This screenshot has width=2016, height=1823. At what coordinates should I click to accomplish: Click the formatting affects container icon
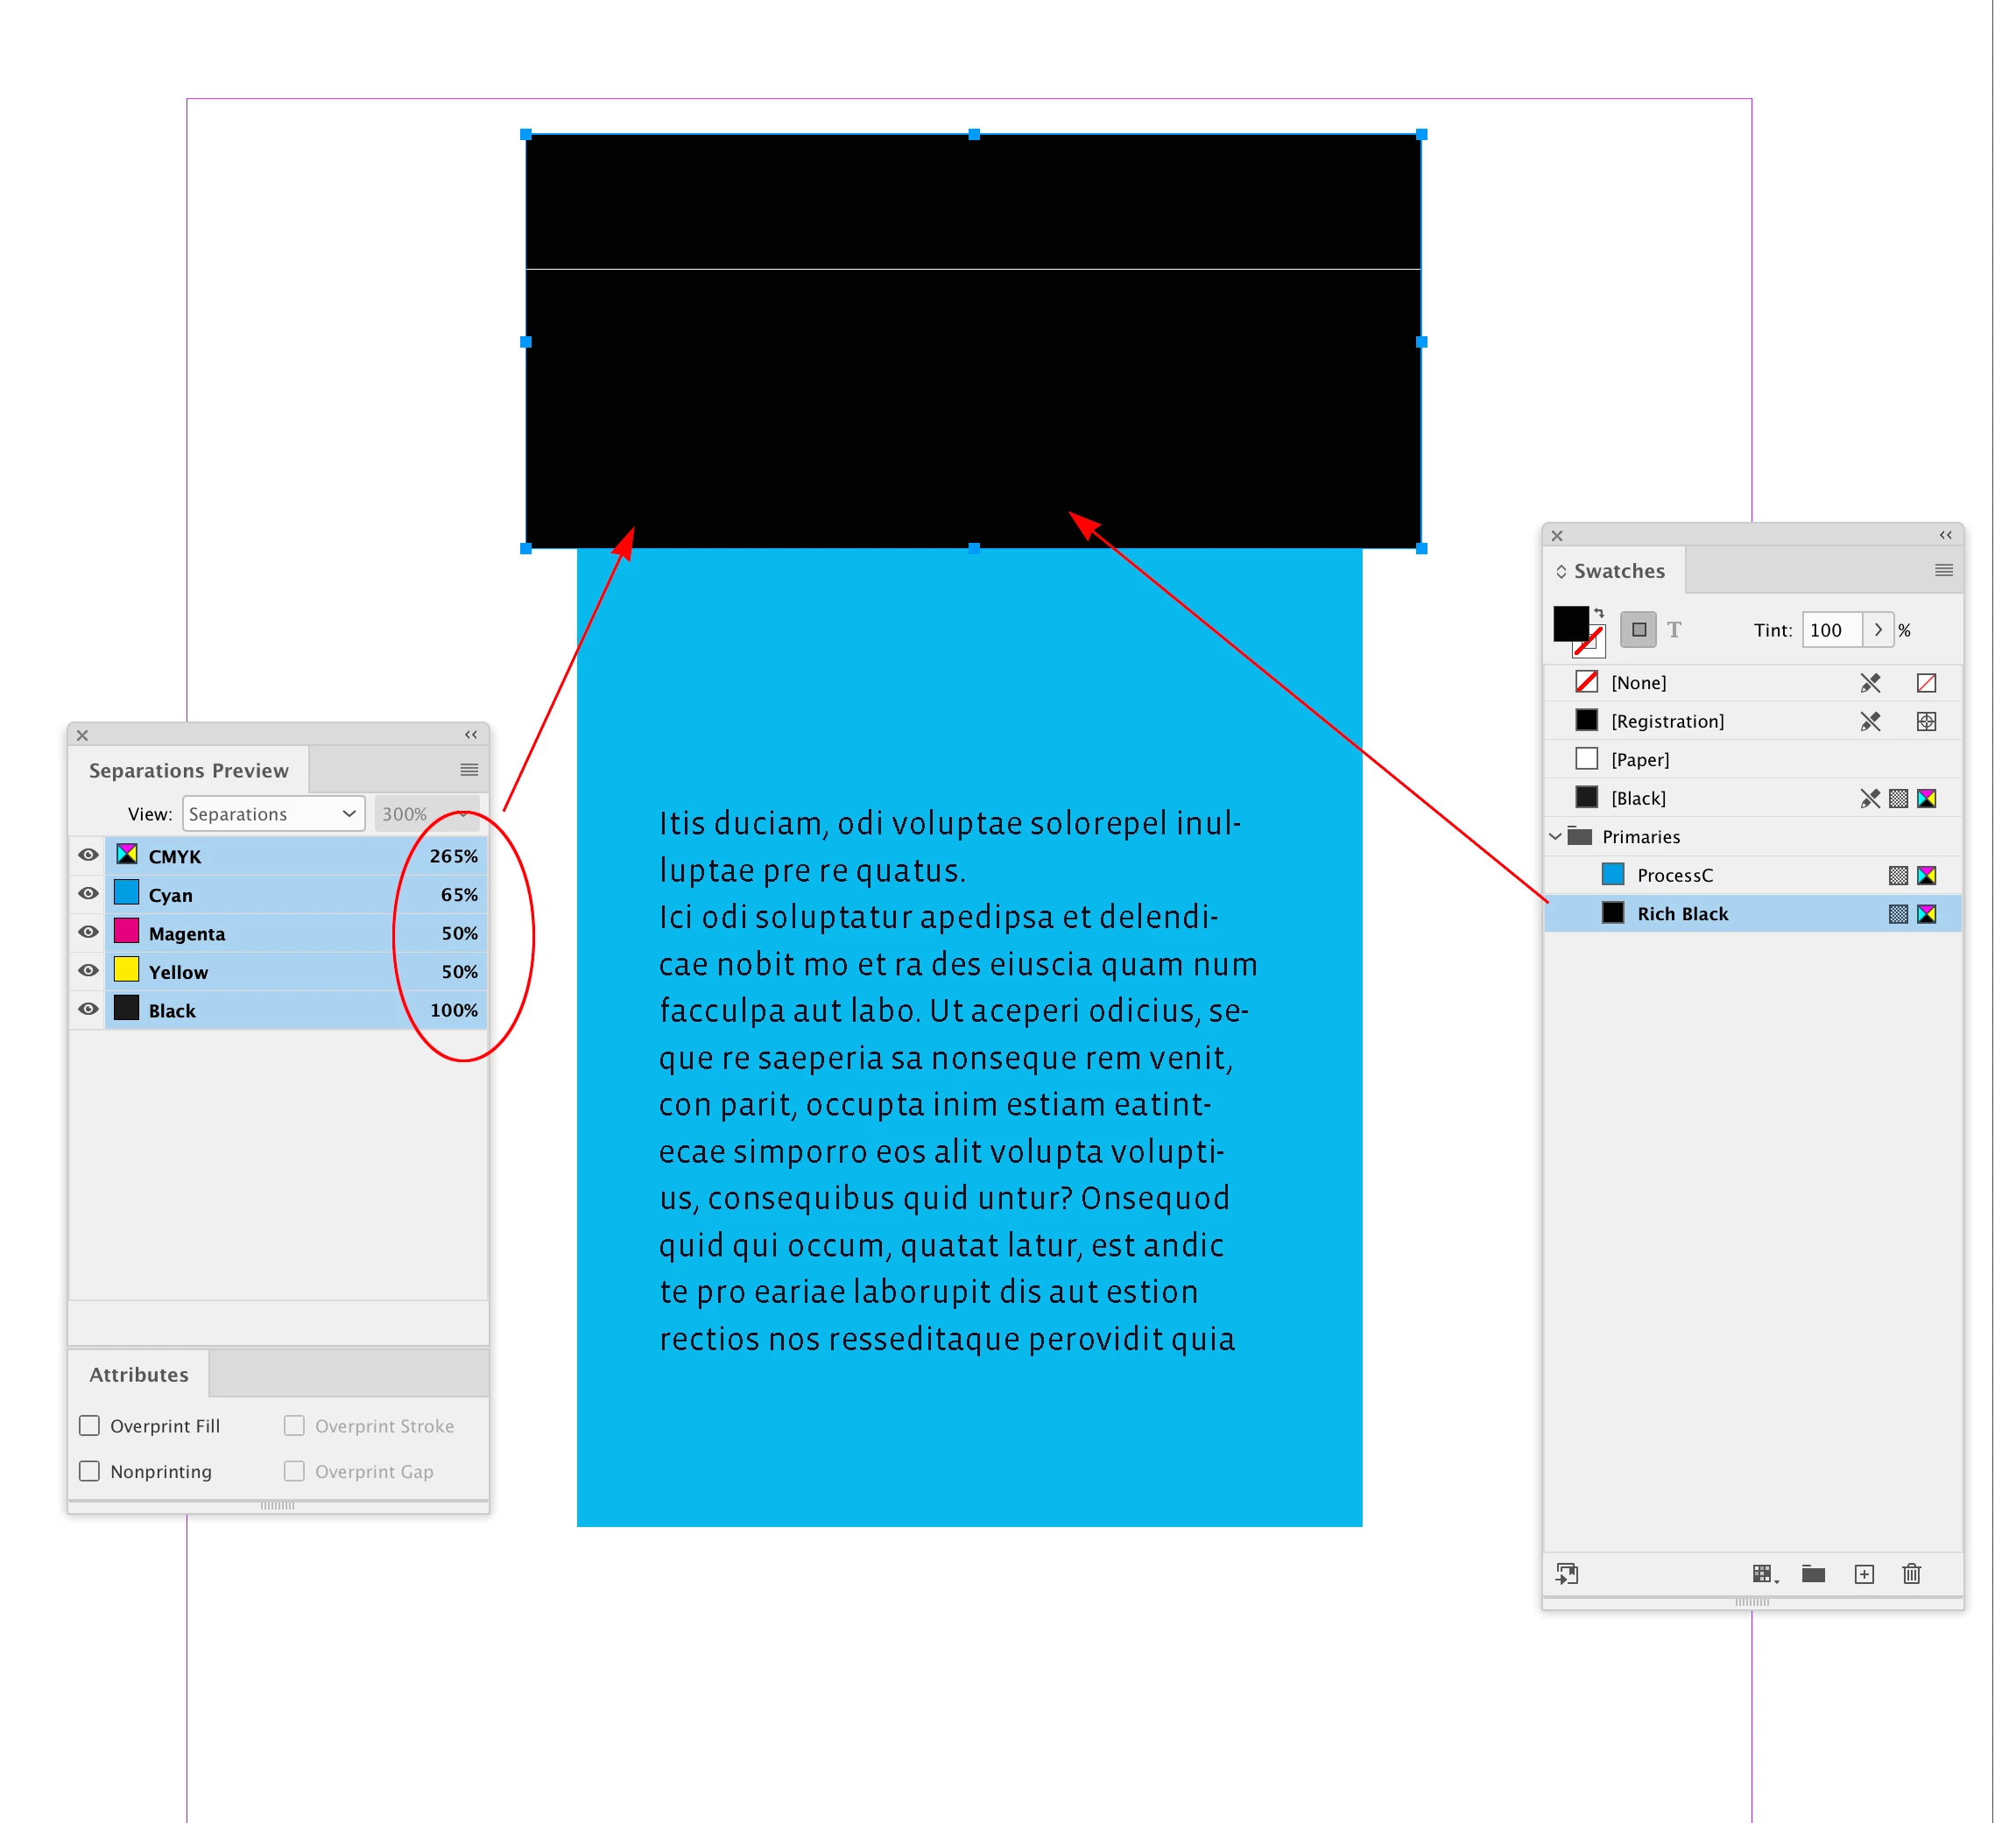tap(1638, 630)
